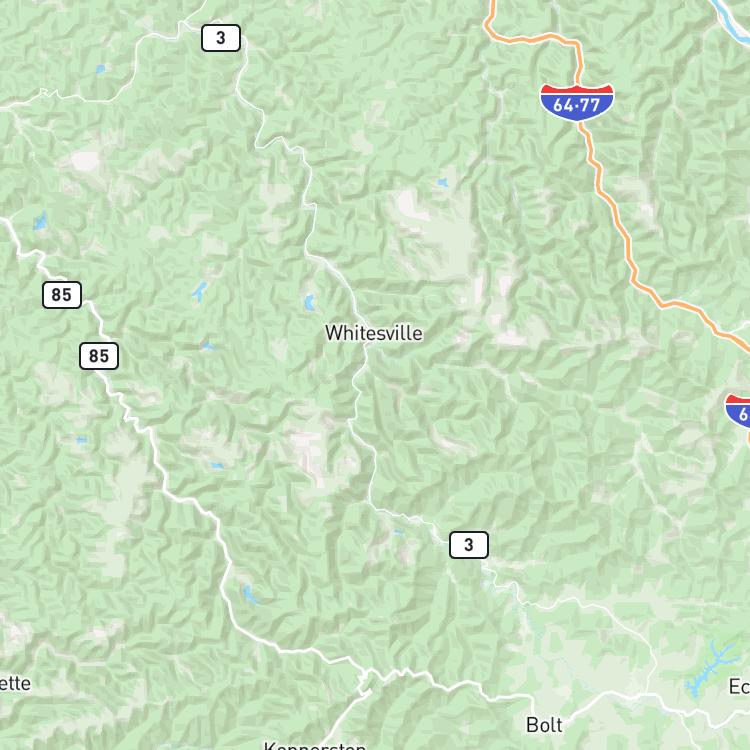The width and height of the screenshot is (750, 750).
Task: Click the Route 3 shield north of Bolt
Action: (469, 545)
